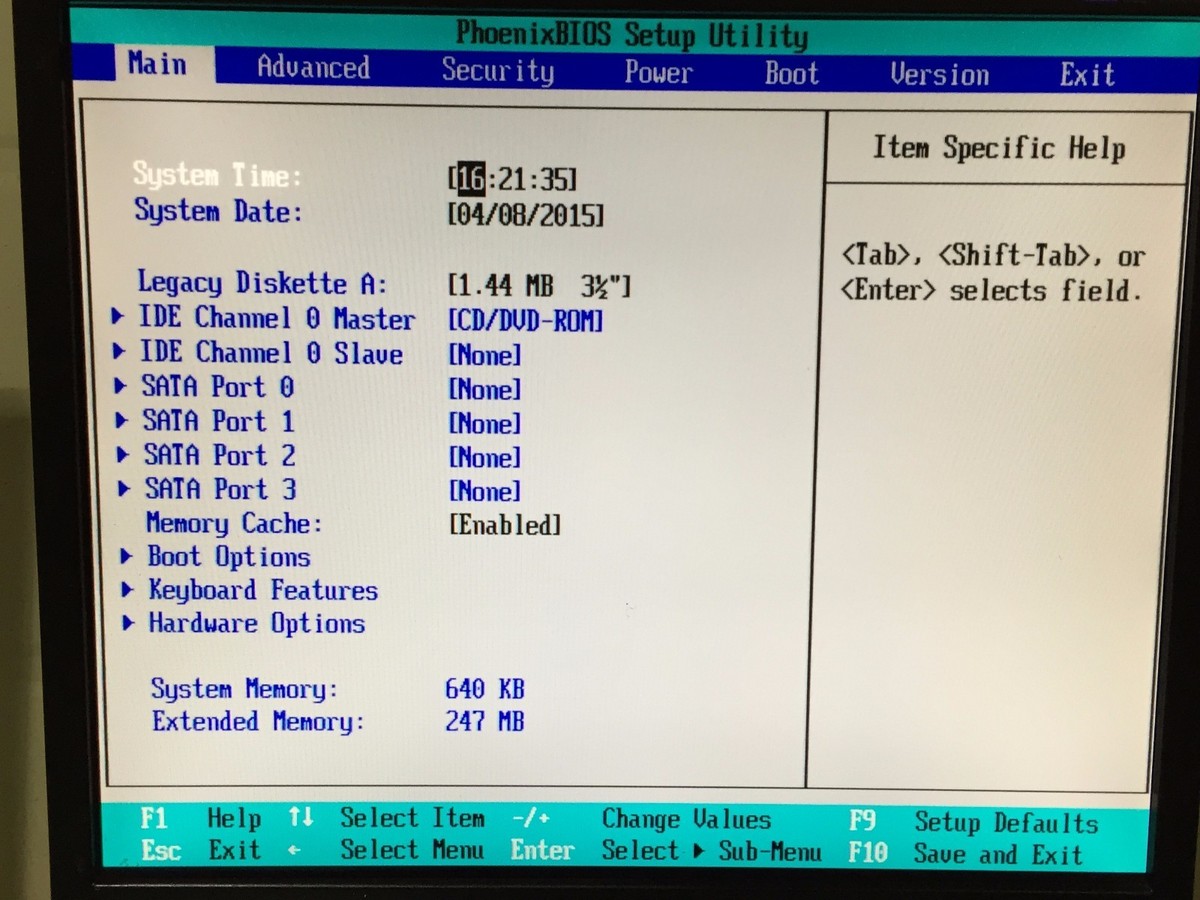
Task: Select the highlighted hour field 16
Action: (469, 179)
